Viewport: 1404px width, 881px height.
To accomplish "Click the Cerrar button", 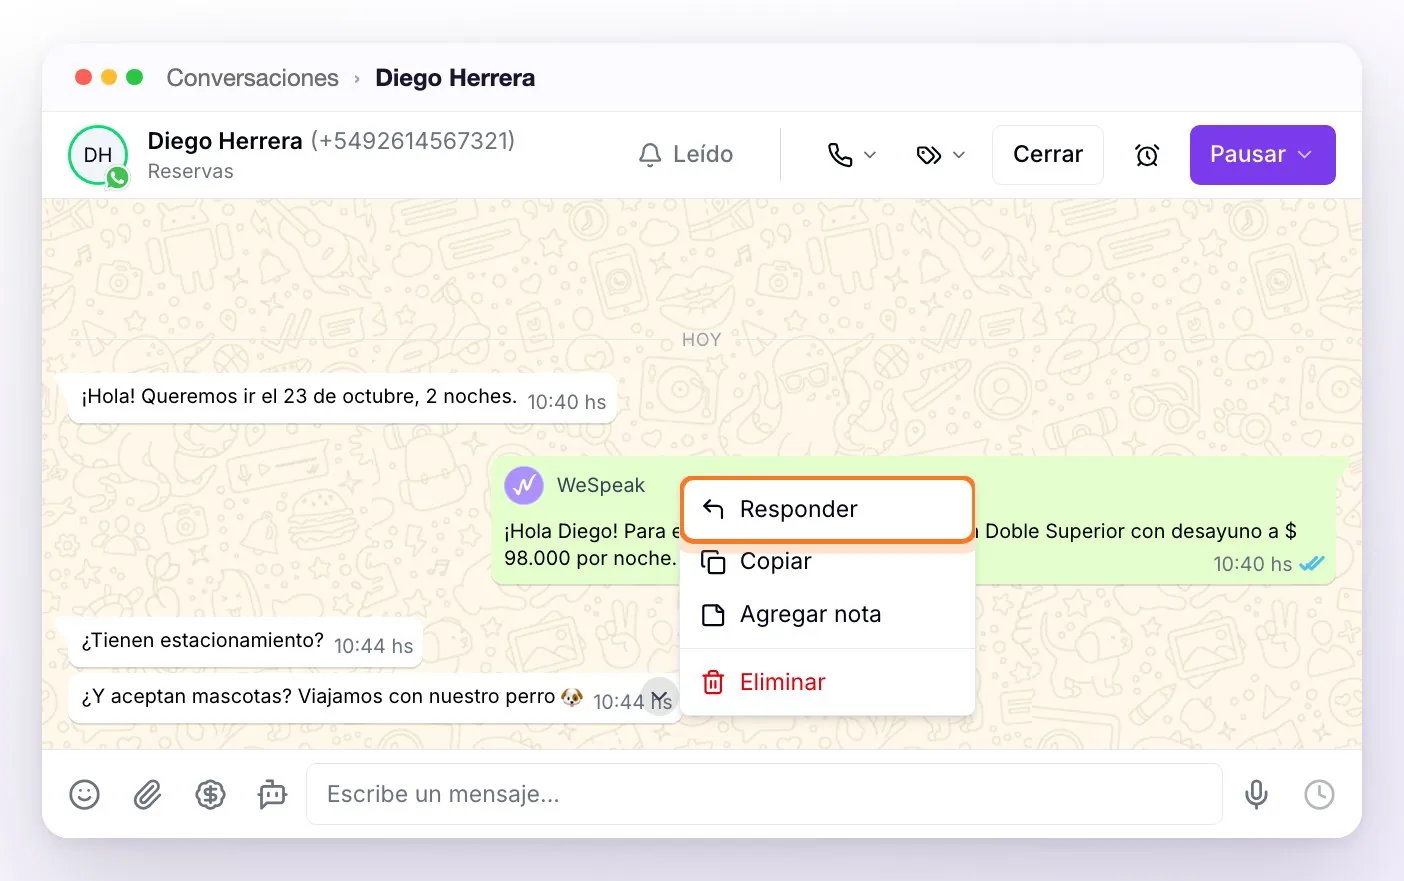I will click(1048, 155).
